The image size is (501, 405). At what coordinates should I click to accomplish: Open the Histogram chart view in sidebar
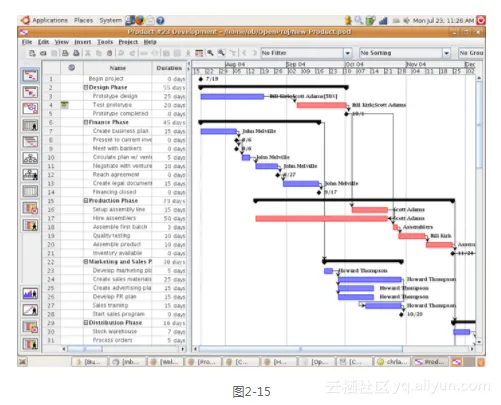(x=30, y=293)
